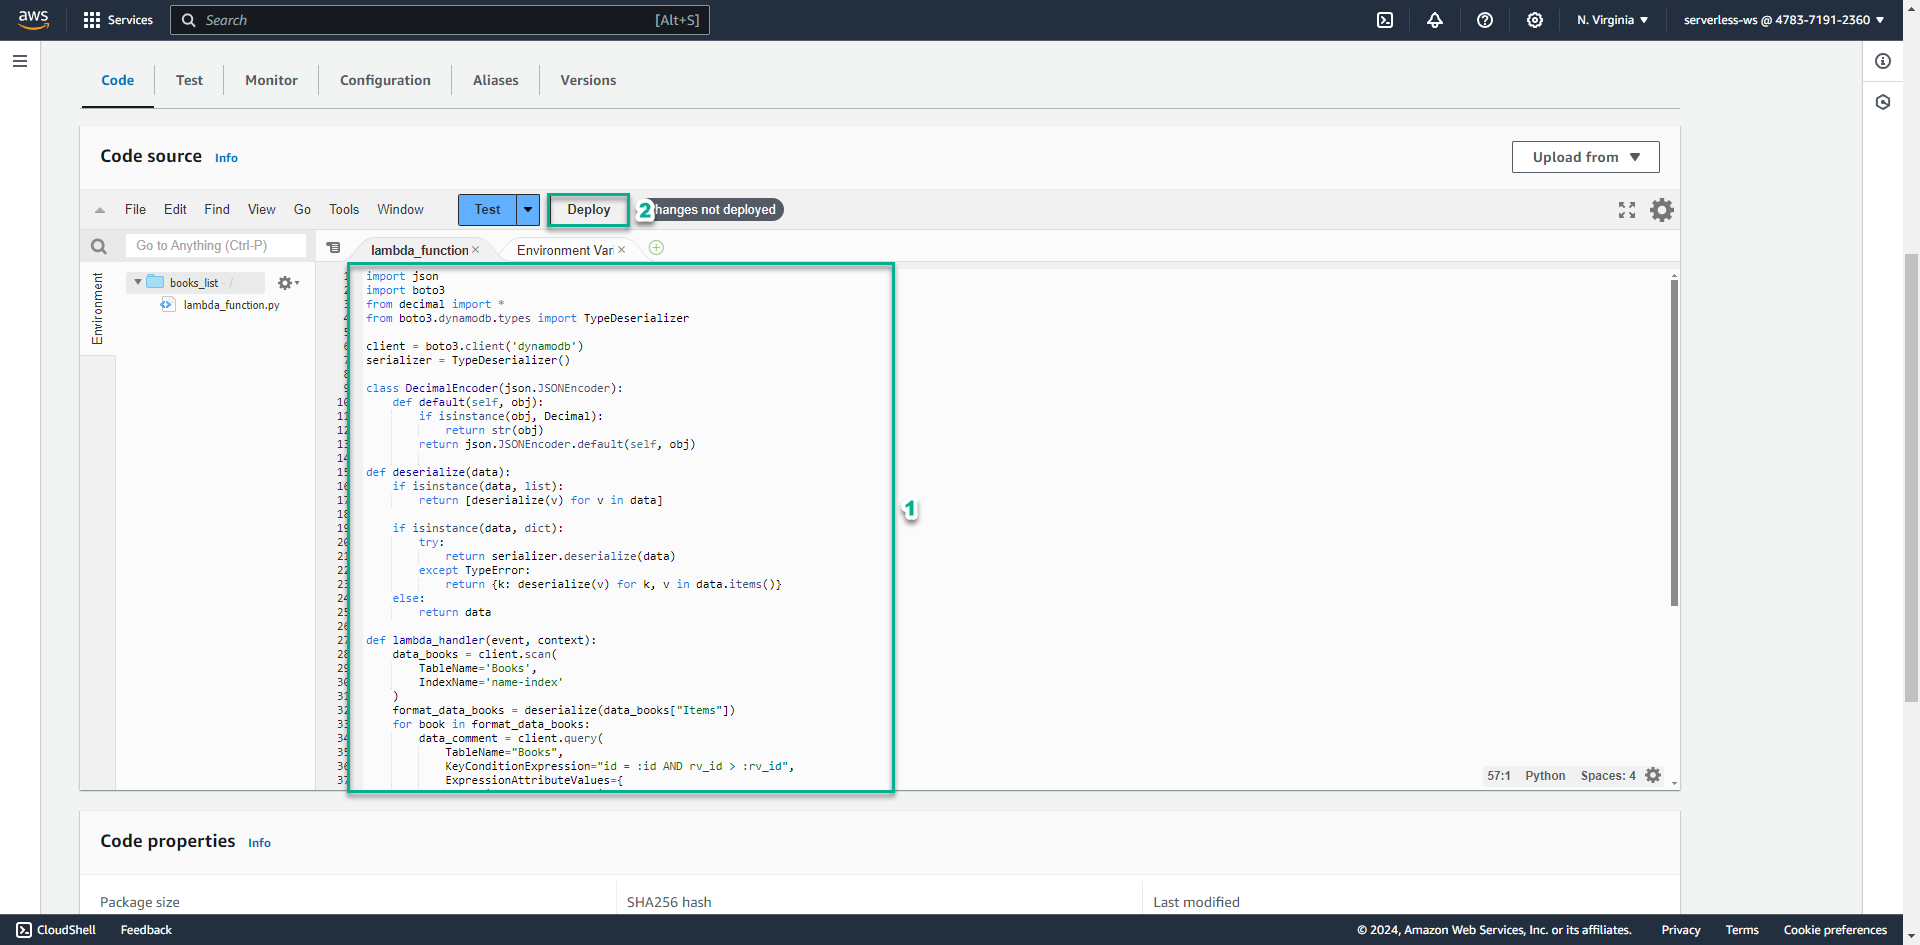Click the page vertical scrollbar
This screenshot has height=945, width=1920.
point(1911,478)
